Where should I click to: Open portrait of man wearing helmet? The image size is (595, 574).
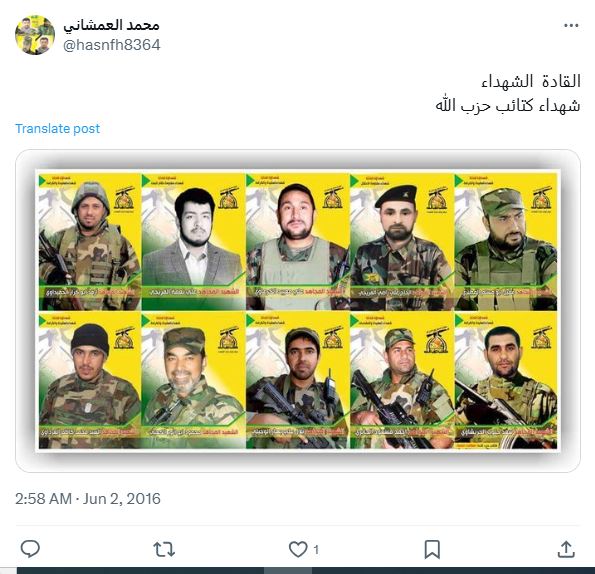90,242
